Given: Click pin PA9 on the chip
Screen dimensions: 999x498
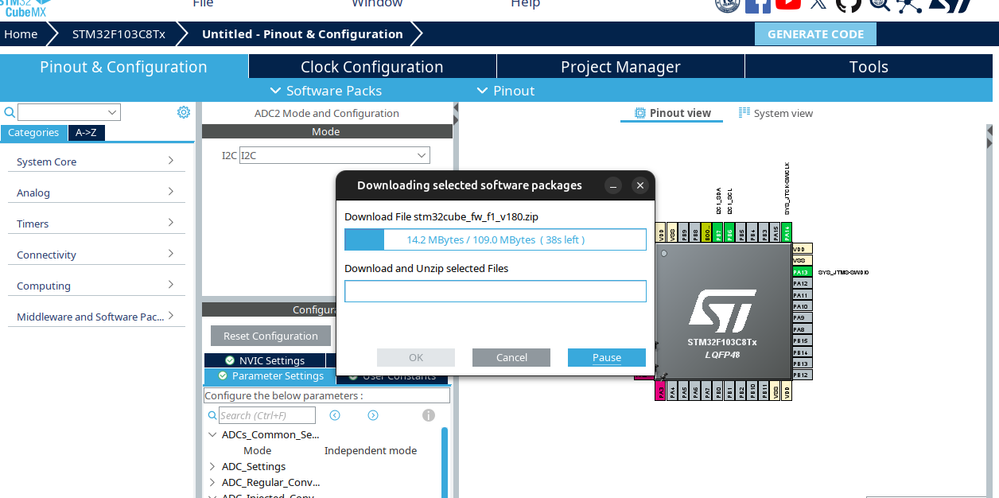Looking at the screenshot, I should click(x=803, y=317).
